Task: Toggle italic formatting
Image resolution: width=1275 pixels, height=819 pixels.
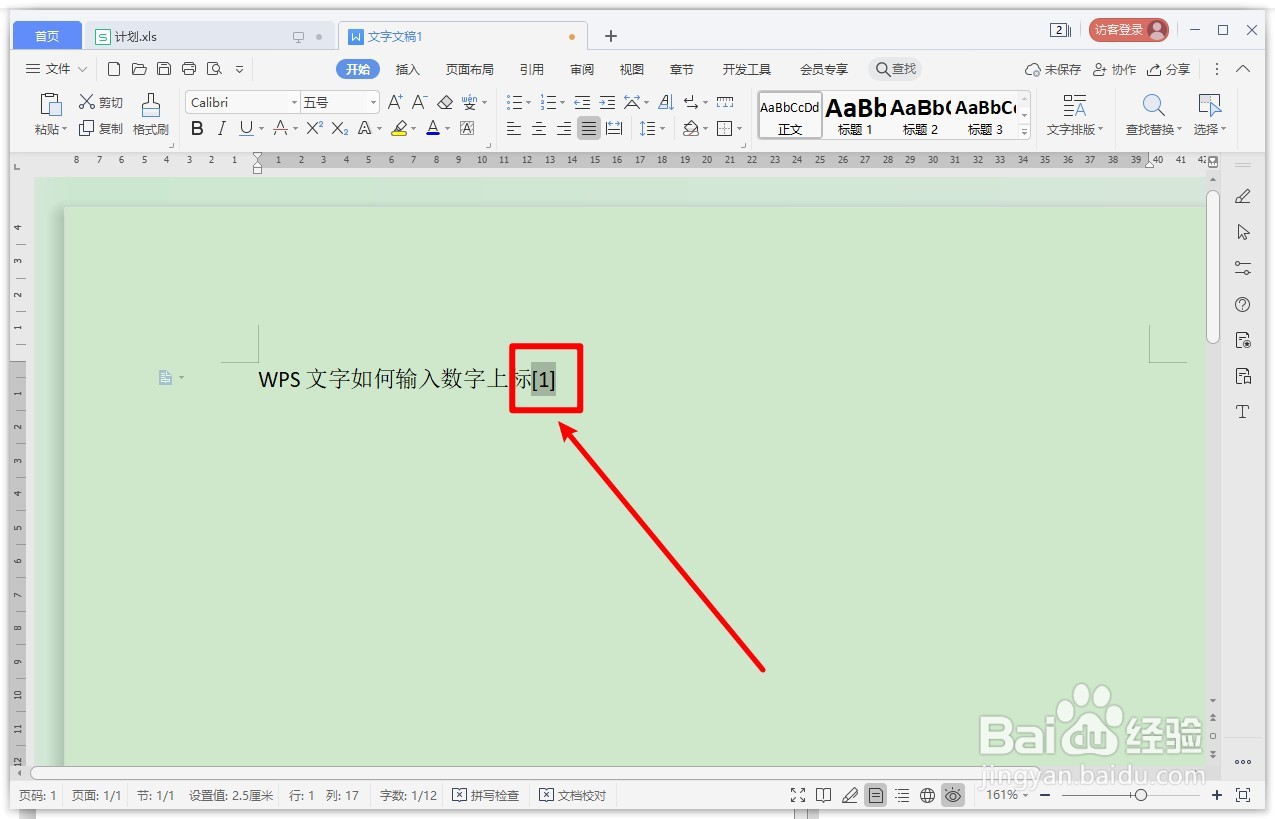Action: (x=222, y=128)
